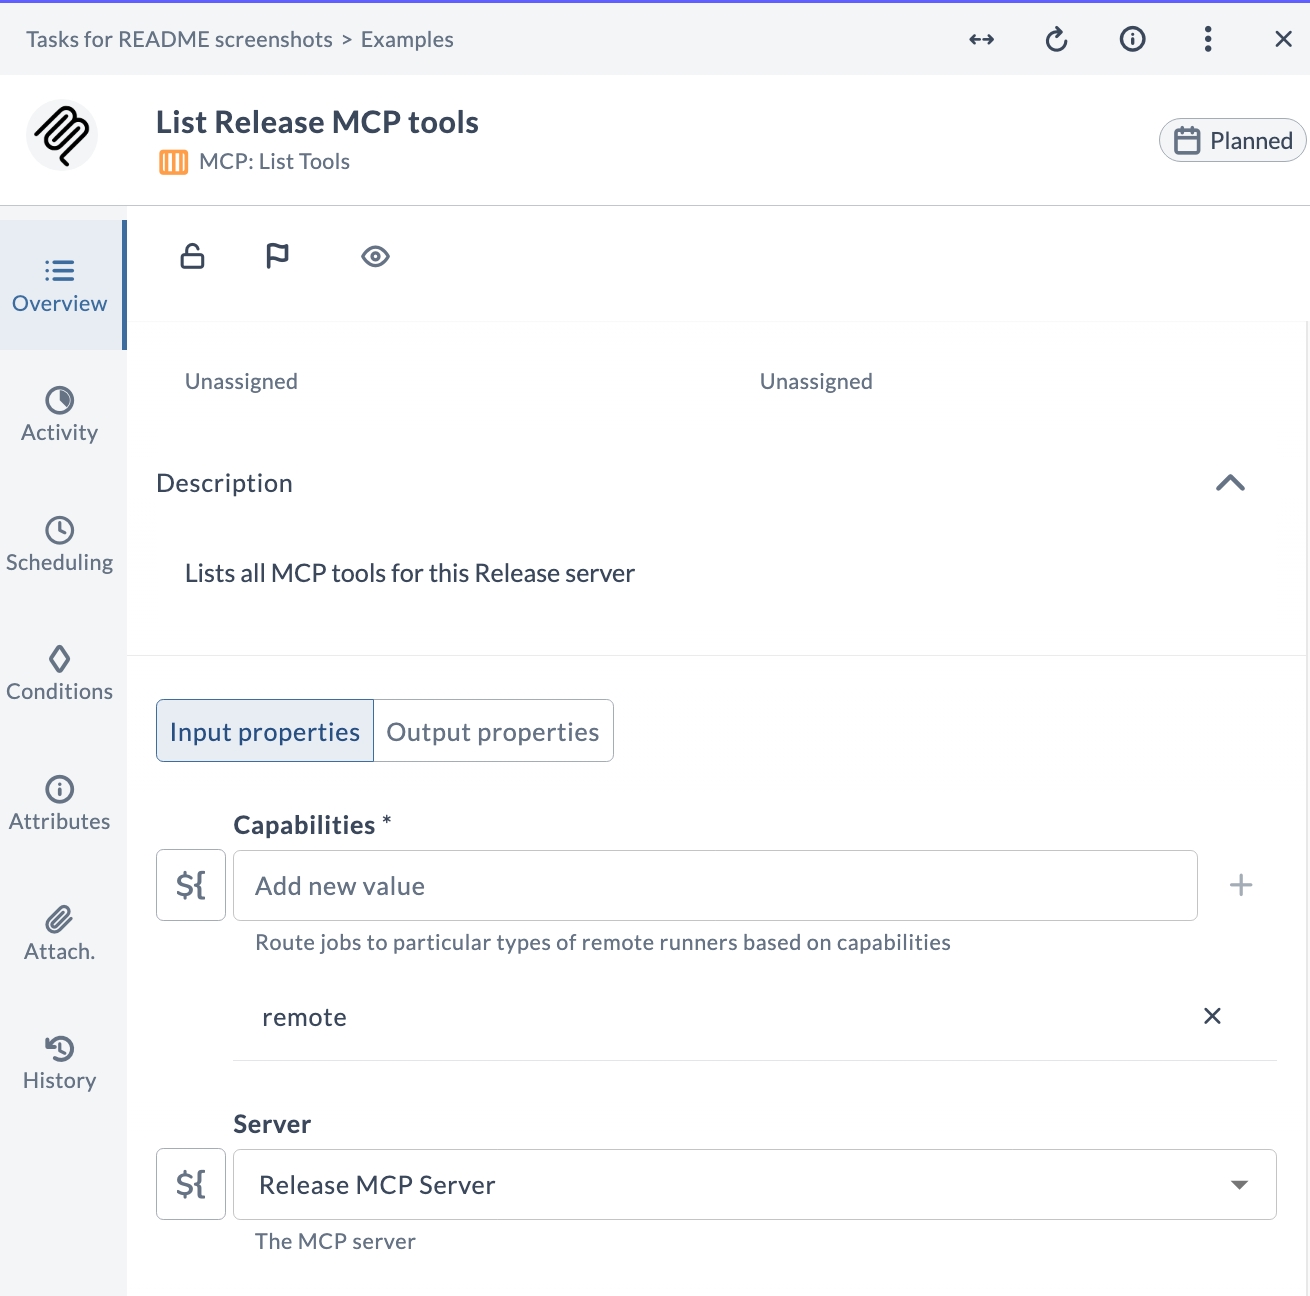Switch to the Output properties tab

click(493, 731)
